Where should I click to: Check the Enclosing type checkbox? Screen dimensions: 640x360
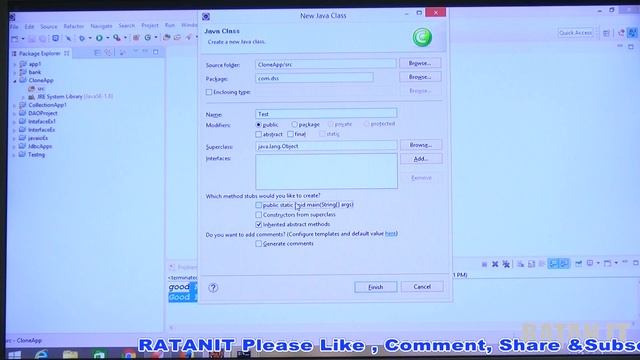[x=209, y=92]
